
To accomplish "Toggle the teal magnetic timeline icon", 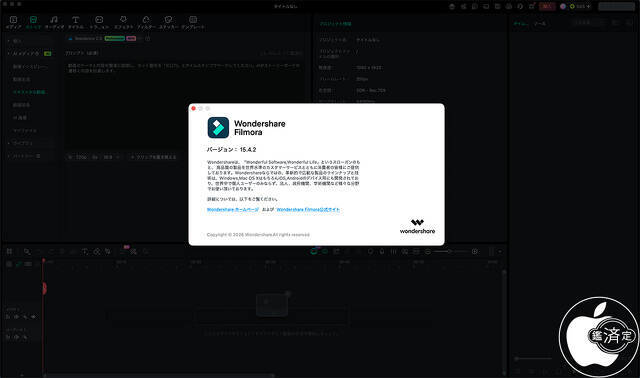I will [x=314, y=251].
